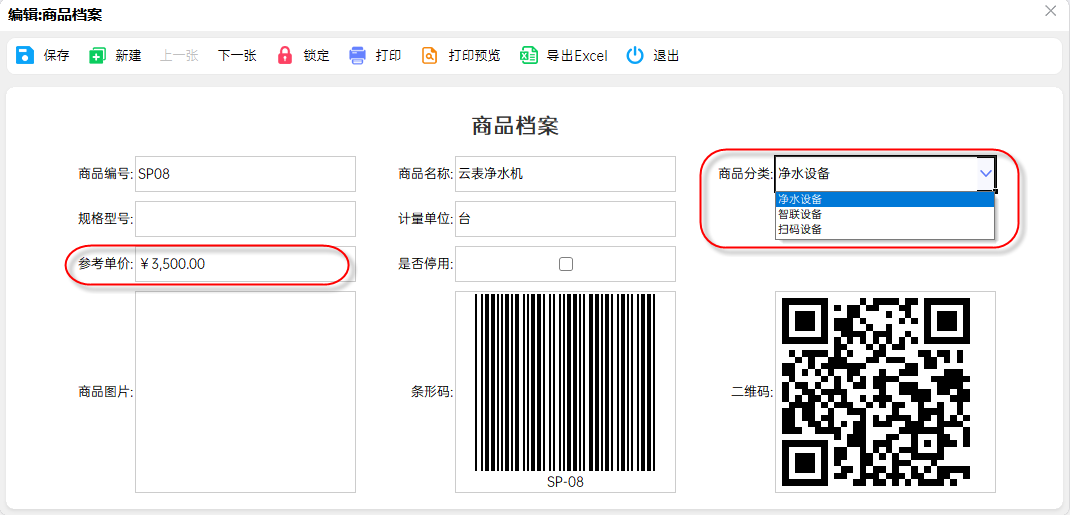
Task: Click the empty 规格型号 input field
Action: [x=246, y=219]
